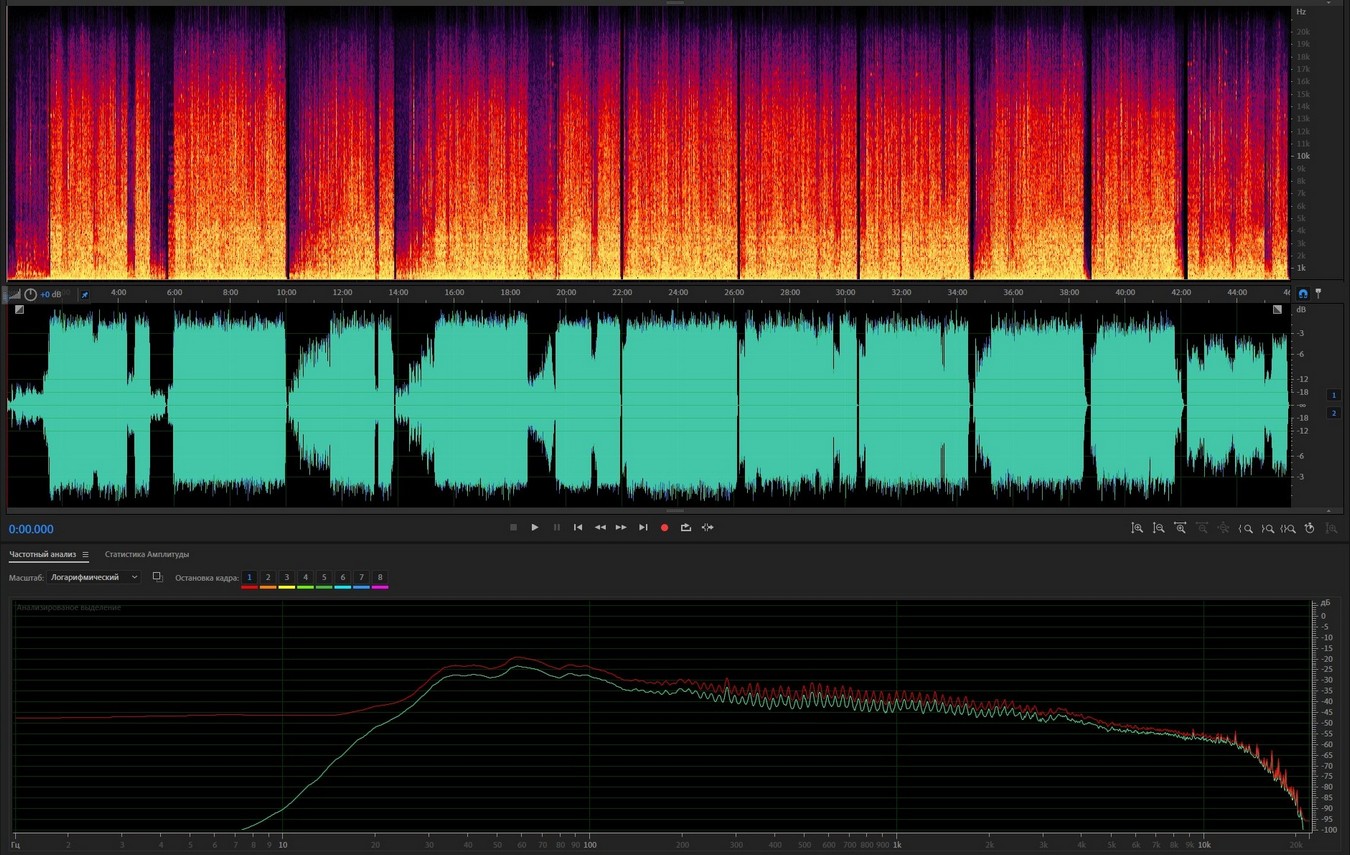The width and height of the screenshot is (1350, 855).
Task: Click the pin icon beside the +0 dB gain
Action: point(85,295)
